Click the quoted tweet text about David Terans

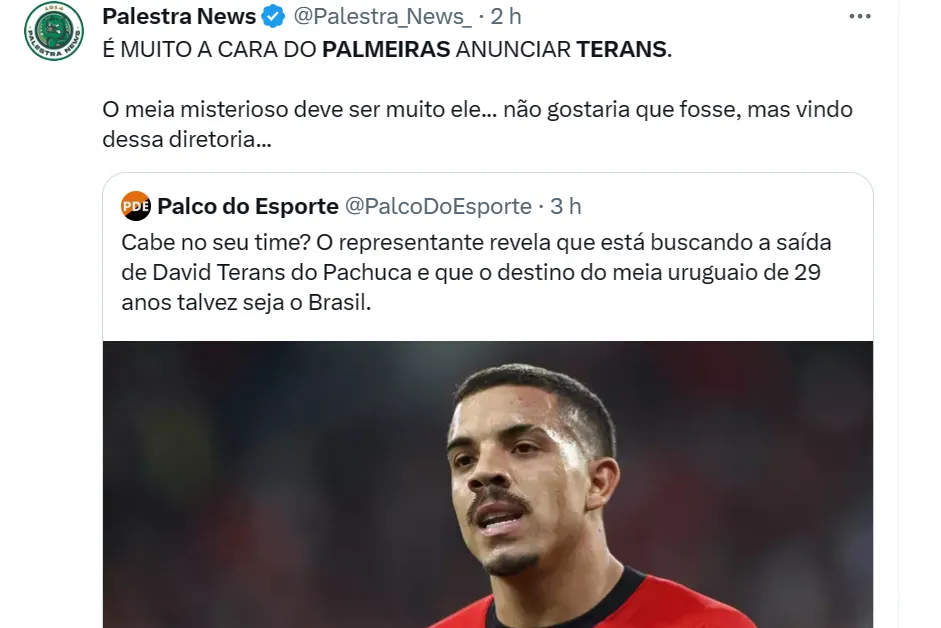pos(477,272)
